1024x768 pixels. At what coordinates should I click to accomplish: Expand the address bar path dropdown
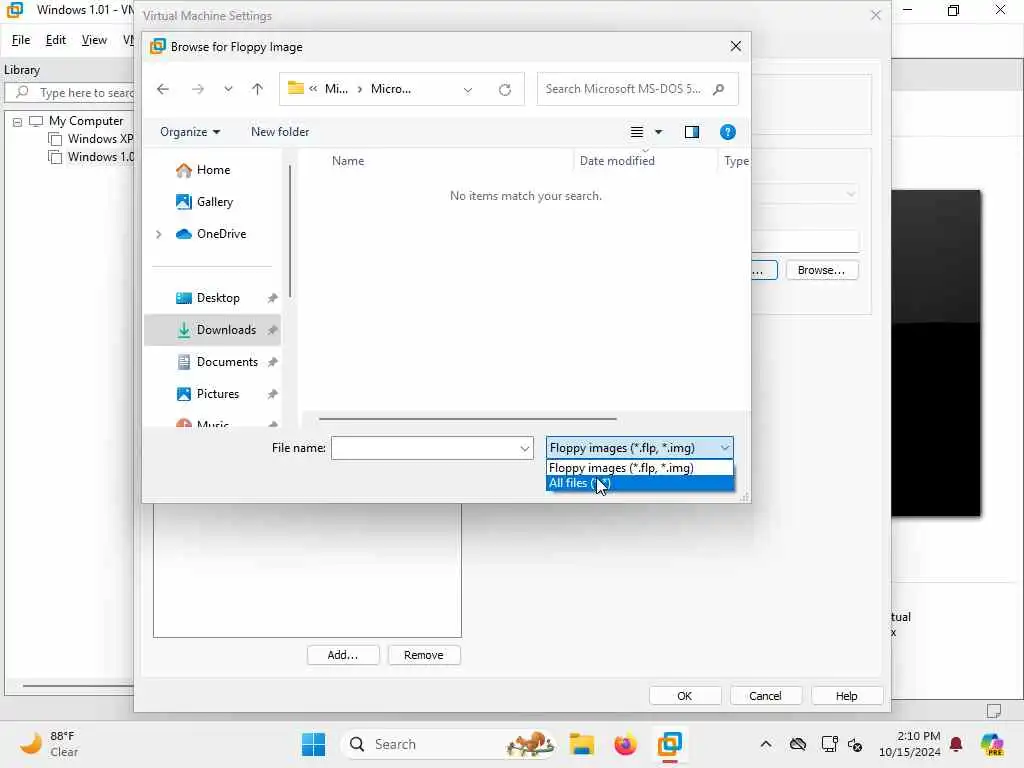click(468, 89)
